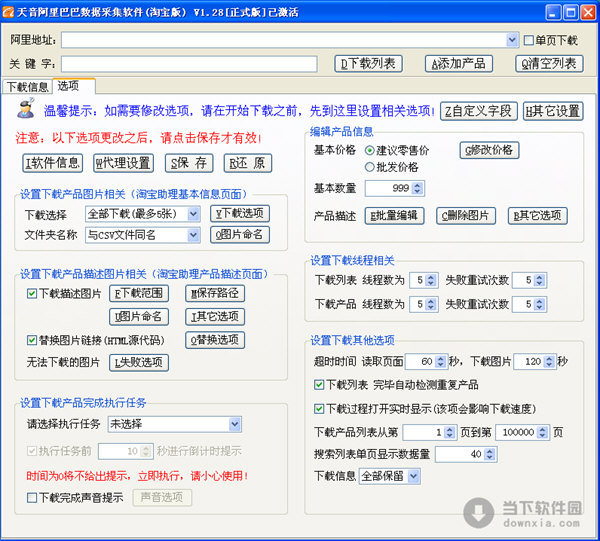Click O图片命名 in product image section
The image size is (600, 541).
tap(240, 235)
